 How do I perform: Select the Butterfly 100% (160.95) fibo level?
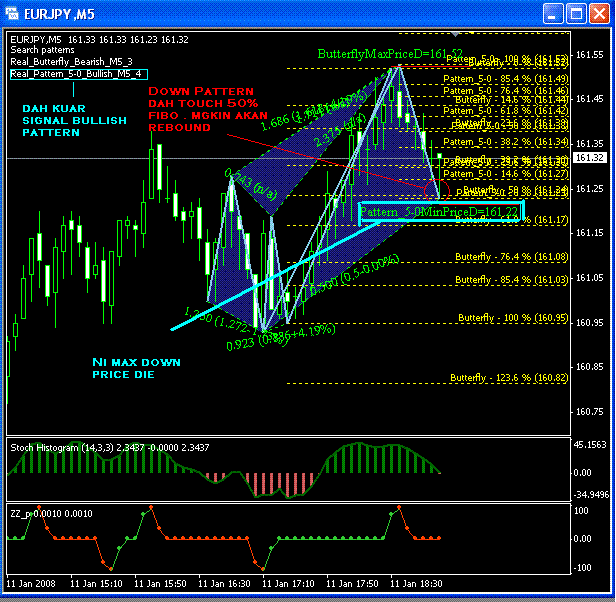tap(513, 318)
